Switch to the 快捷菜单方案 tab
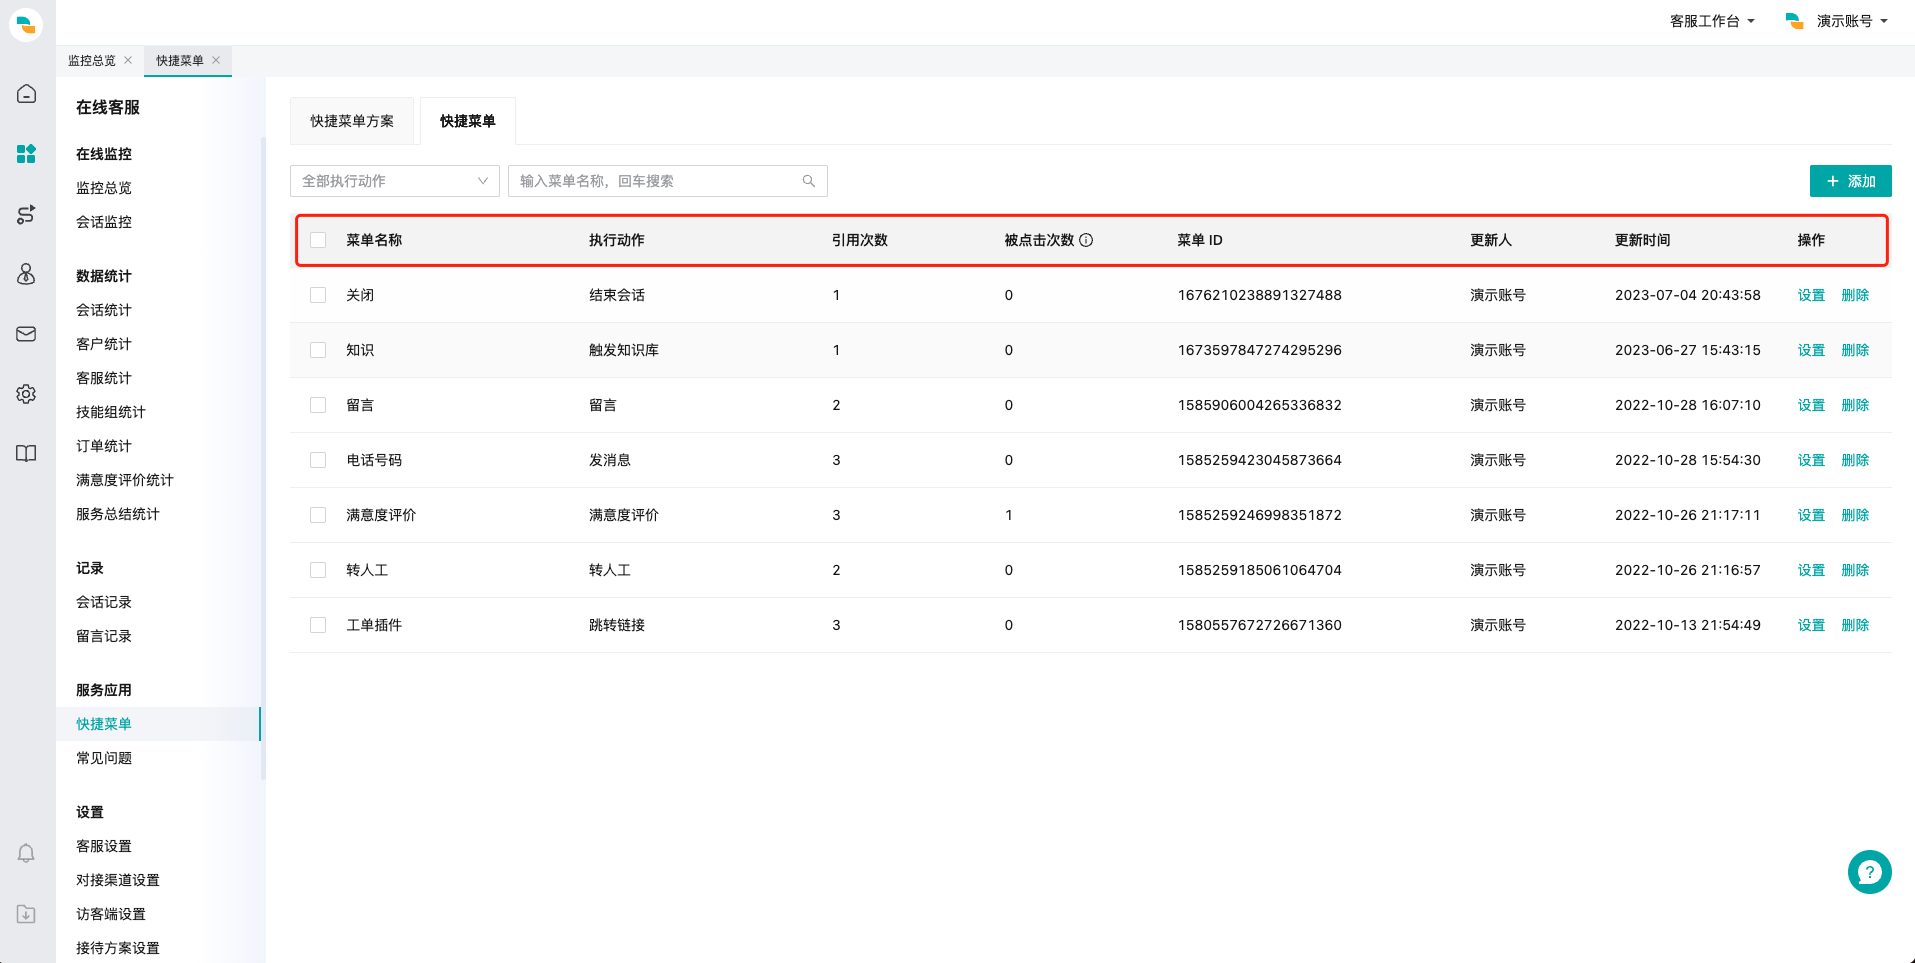The height and width of the screenshot is (963, 1915). [352, 121]
